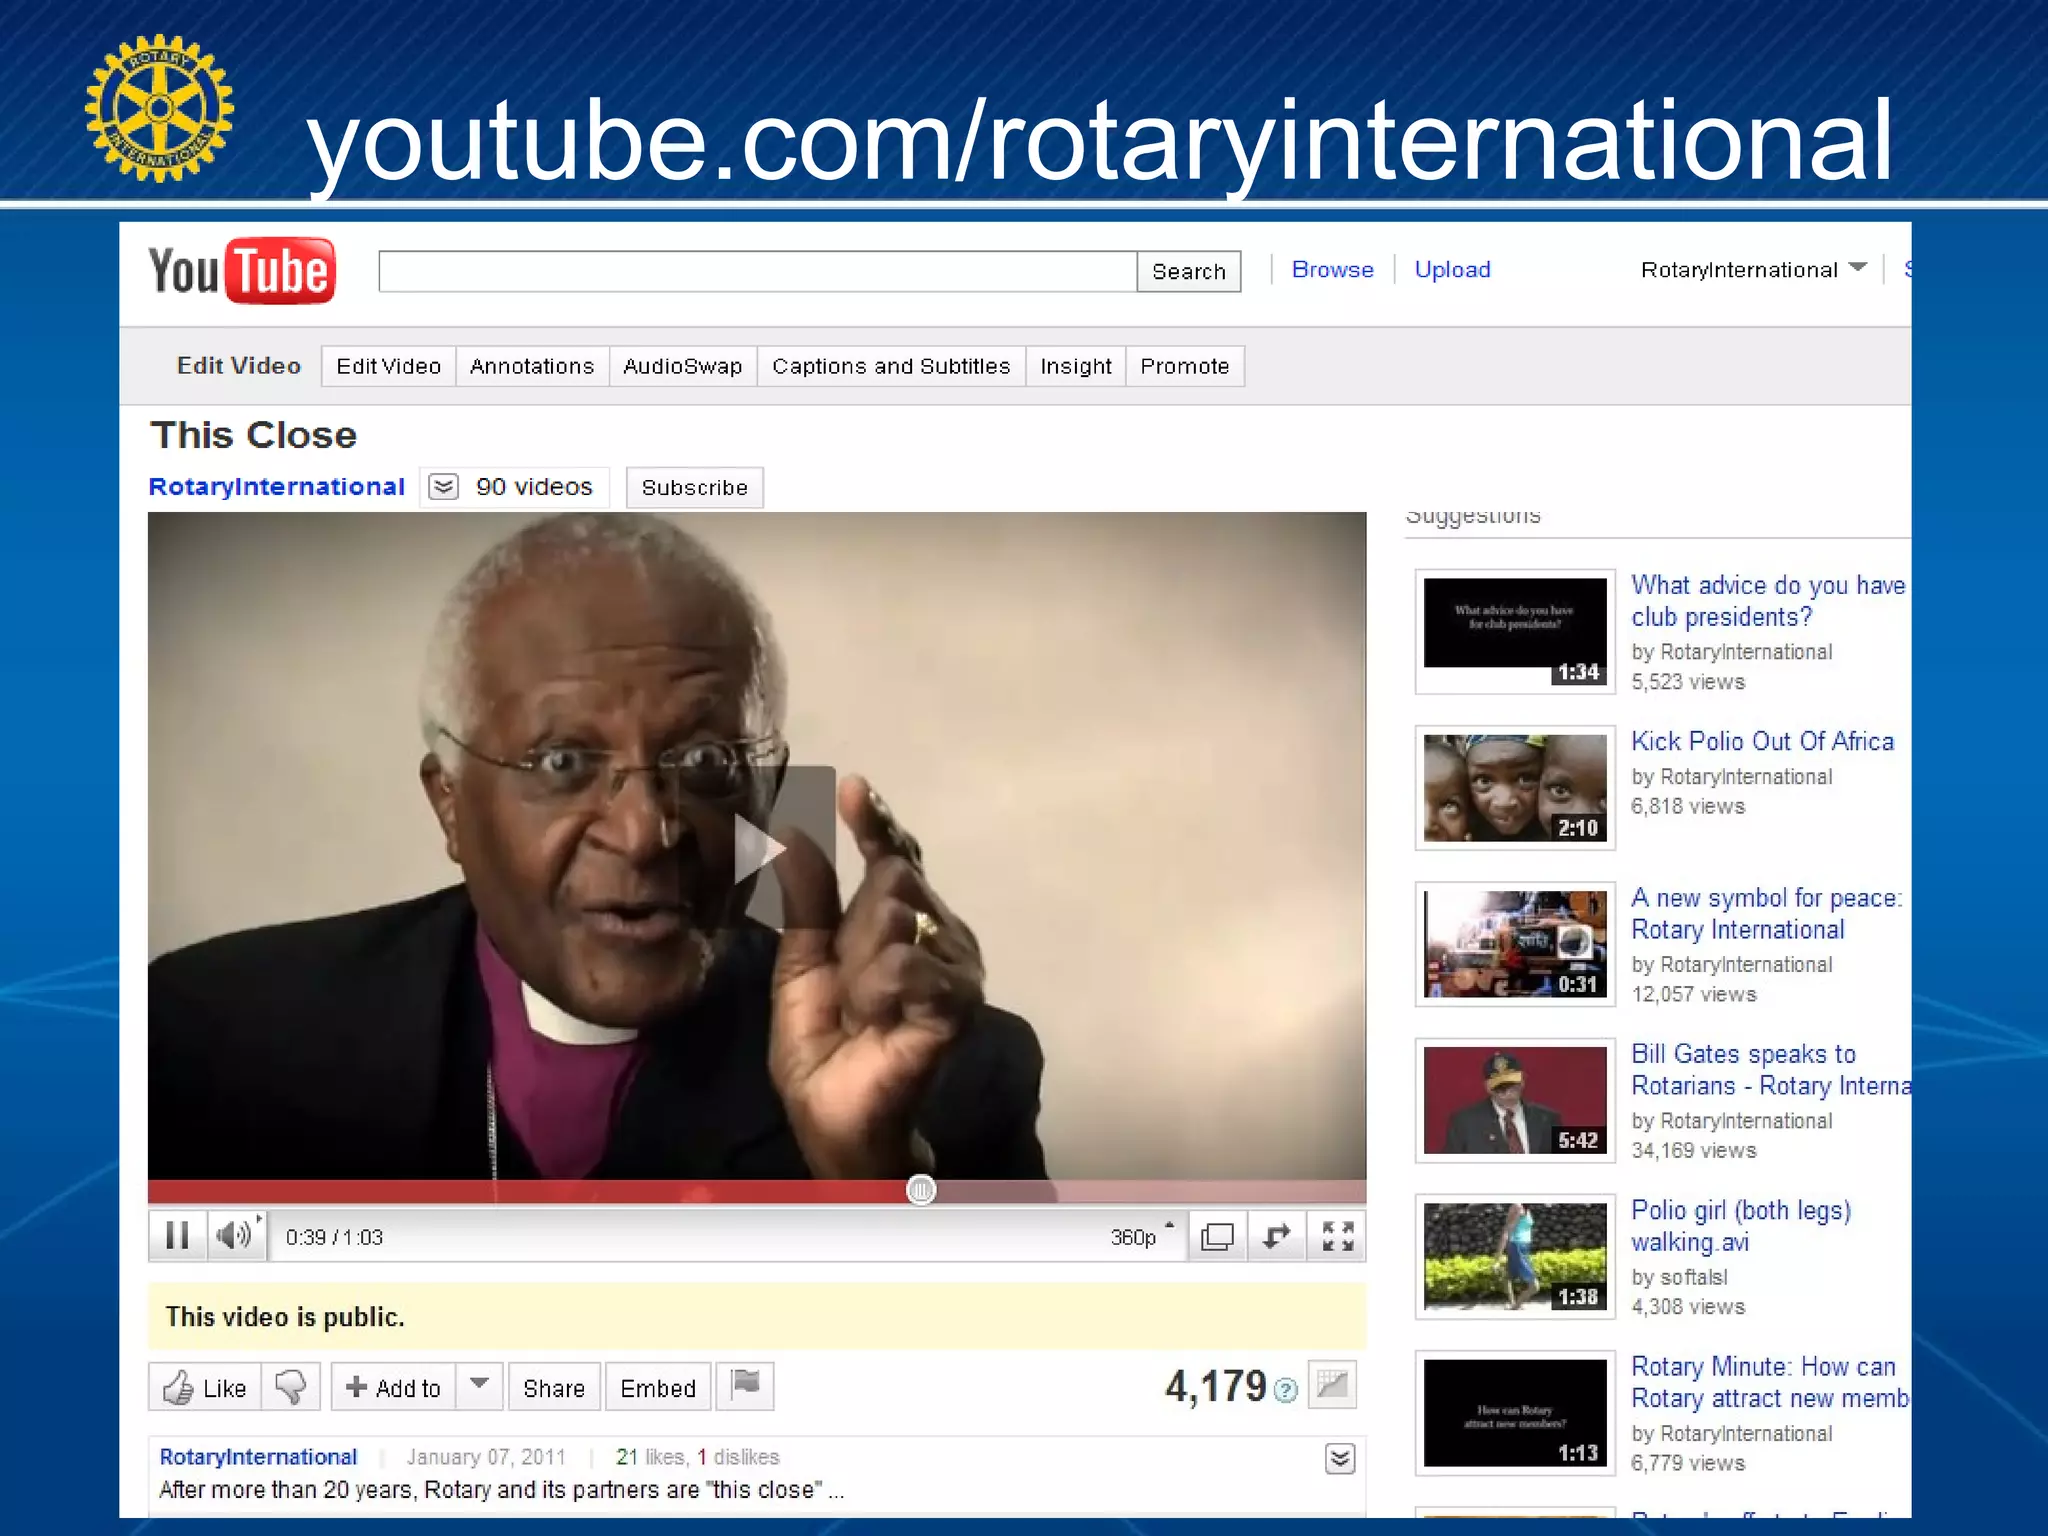Open Bill Gates speaks to Rotarians thumbnail
The width and height of the screenshot is (2048, 1536).
[x=1515, y=1100]
